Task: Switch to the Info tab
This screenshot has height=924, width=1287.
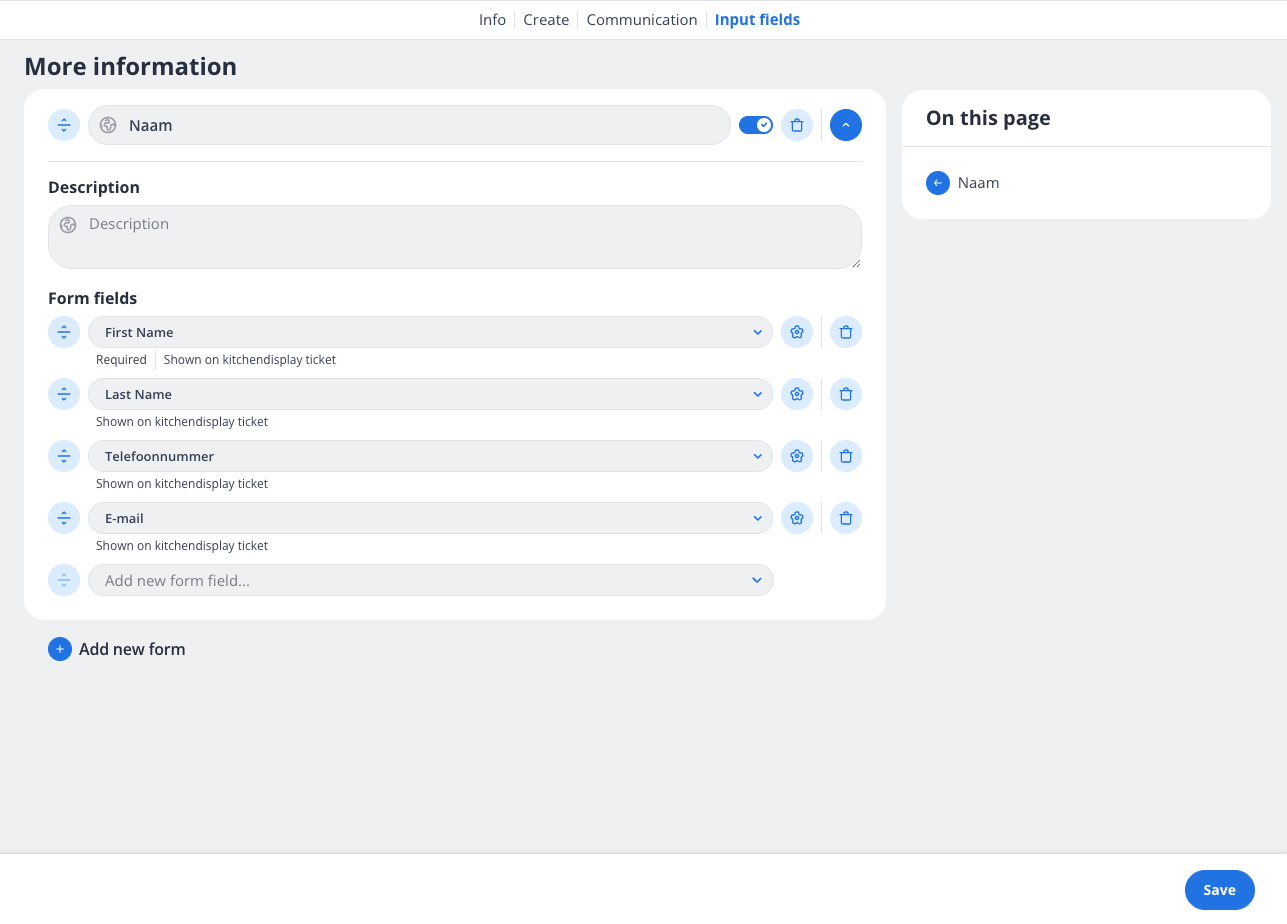Action: [x=492, y=19]
